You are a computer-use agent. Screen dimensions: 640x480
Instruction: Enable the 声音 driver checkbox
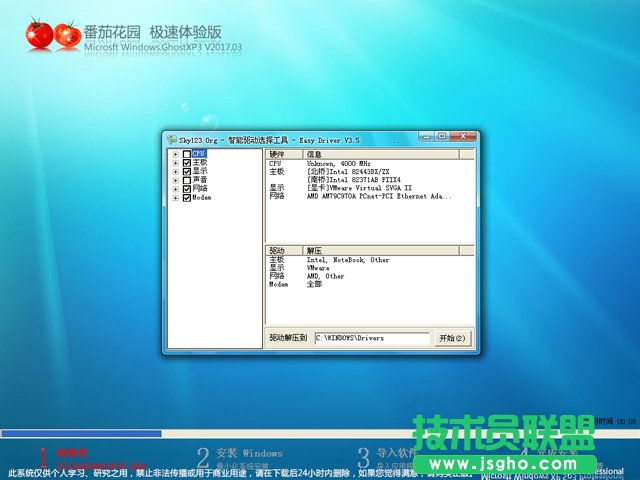(187, 180)
